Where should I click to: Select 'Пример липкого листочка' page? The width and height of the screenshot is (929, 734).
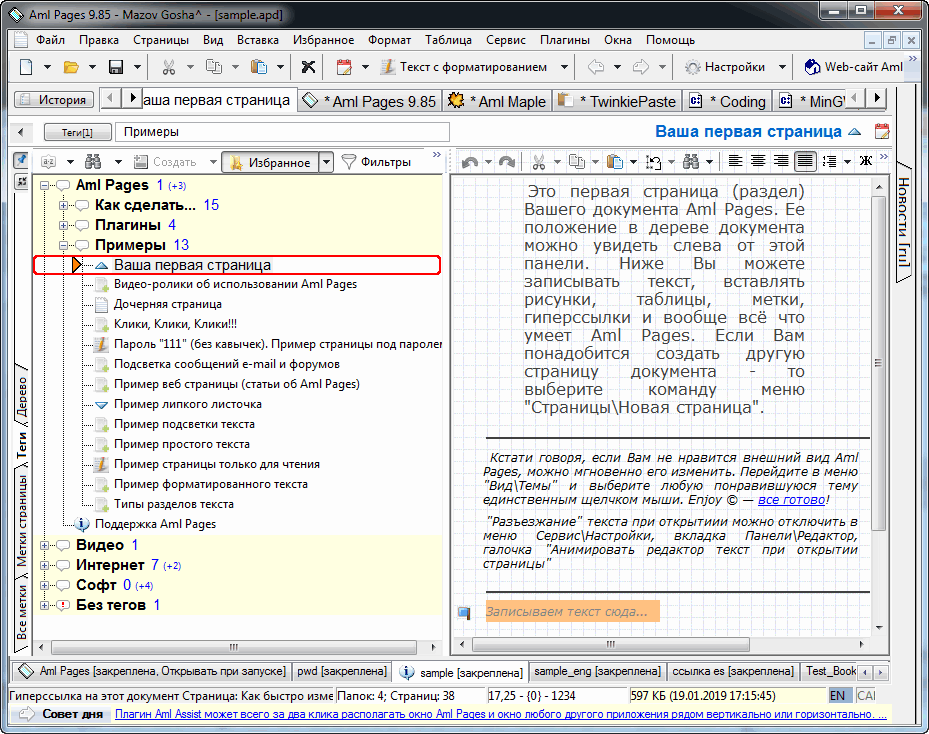188,404
